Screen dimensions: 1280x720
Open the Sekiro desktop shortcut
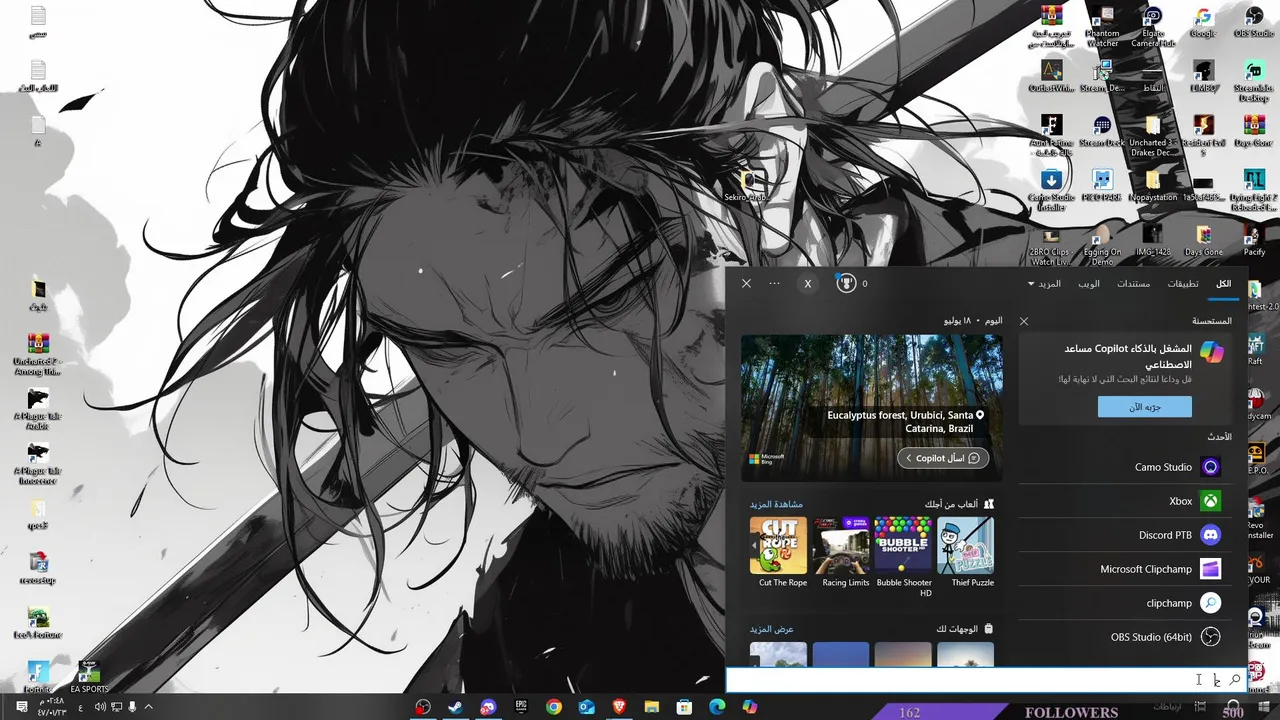[x=748, y=186]
